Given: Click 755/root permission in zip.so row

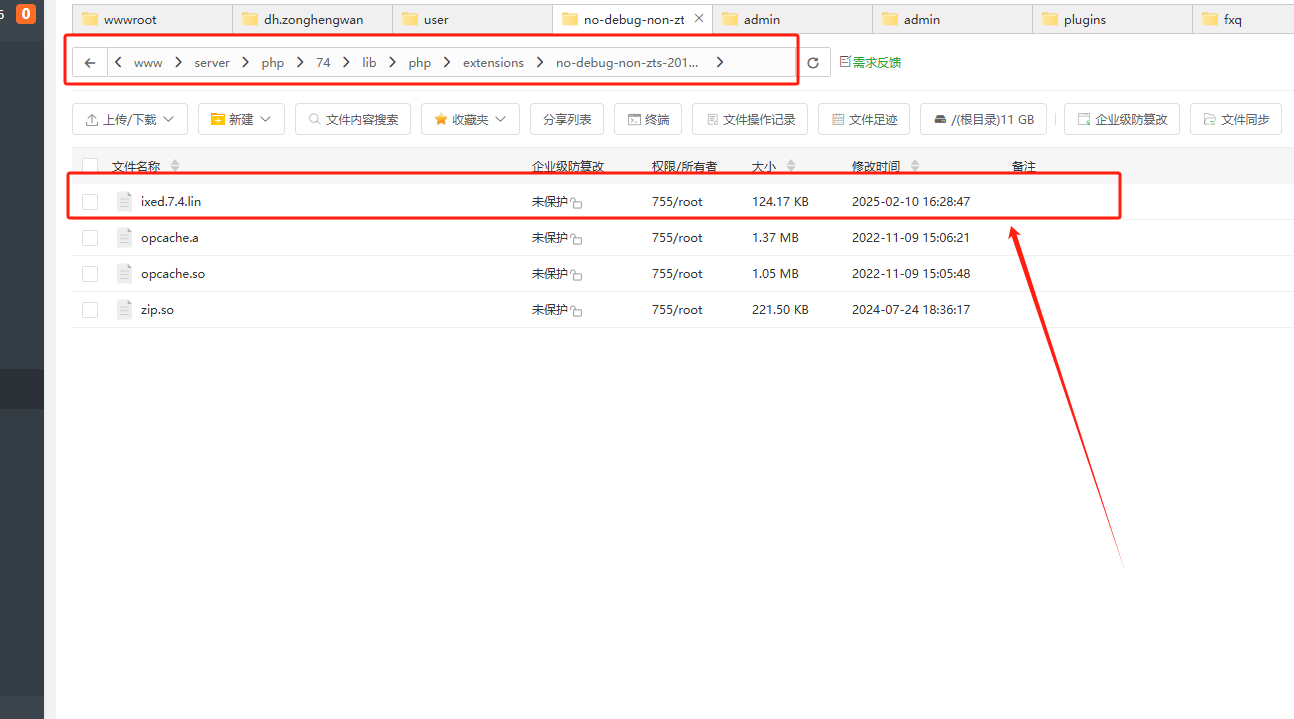Looking at the screenshot, I should point(677,310).
